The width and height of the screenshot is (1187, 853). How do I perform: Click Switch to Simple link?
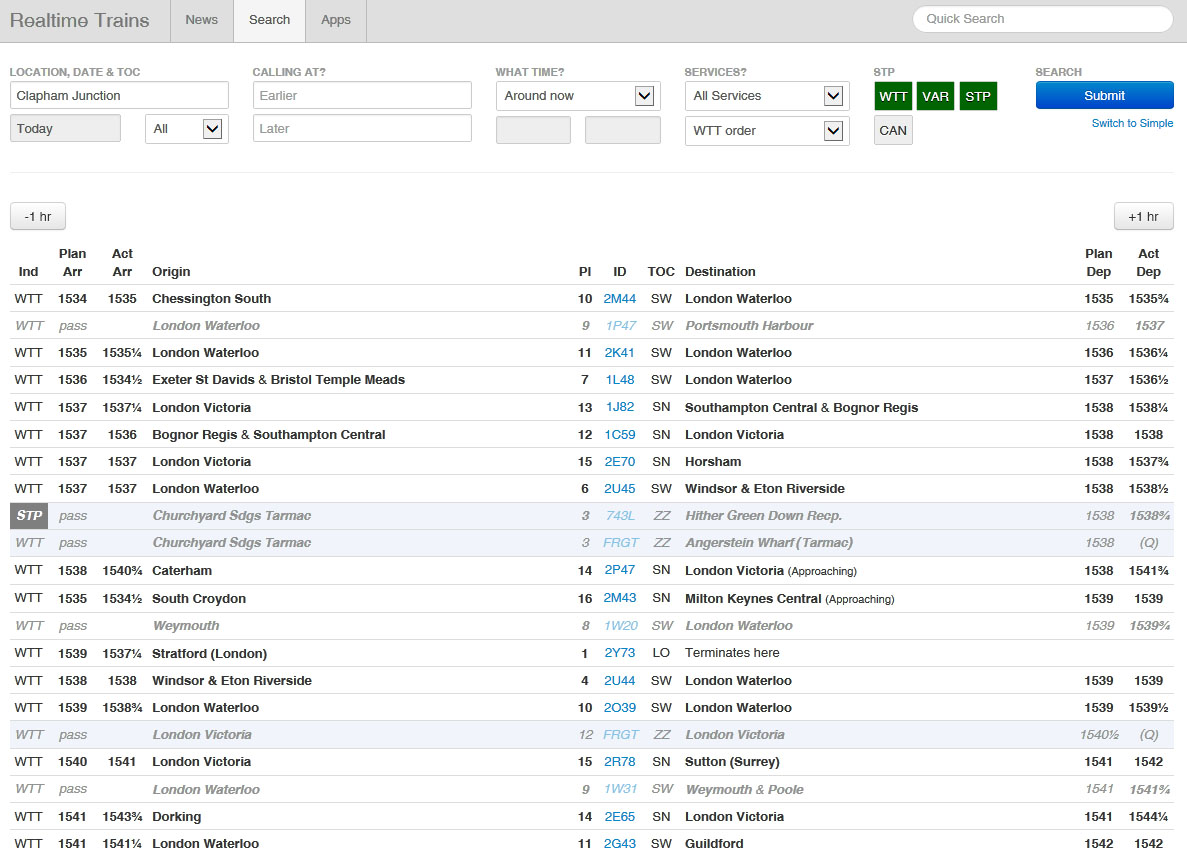1132,123
